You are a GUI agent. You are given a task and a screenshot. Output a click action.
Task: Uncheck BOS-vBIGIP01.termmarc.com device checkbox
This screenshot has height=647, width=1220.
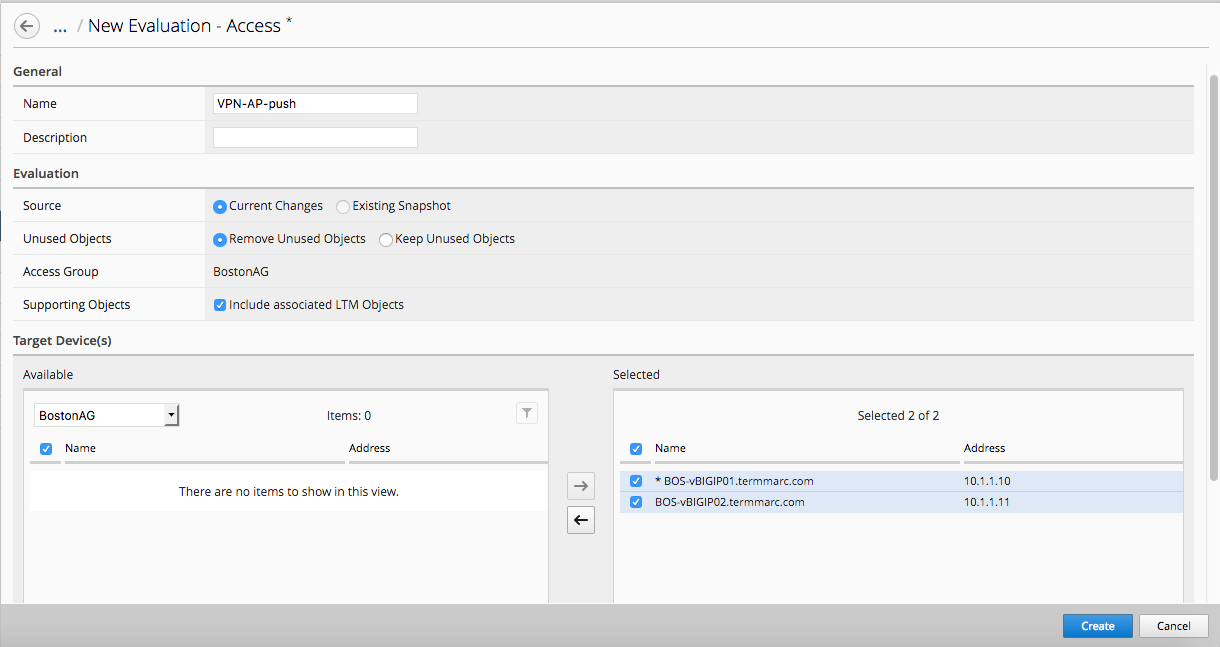point(636,481)
